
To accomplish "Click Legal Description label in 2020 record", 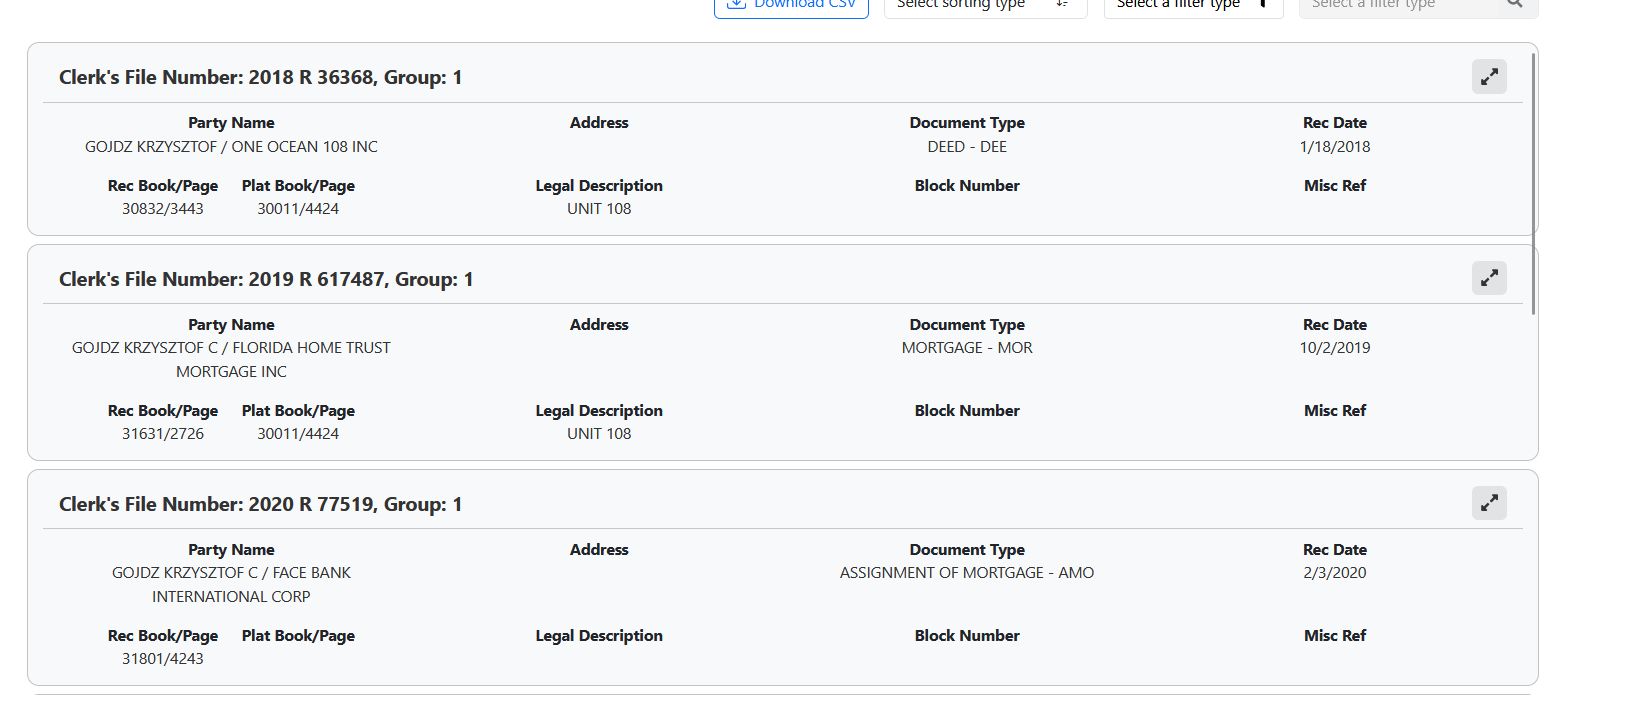I will pos(599,636).
